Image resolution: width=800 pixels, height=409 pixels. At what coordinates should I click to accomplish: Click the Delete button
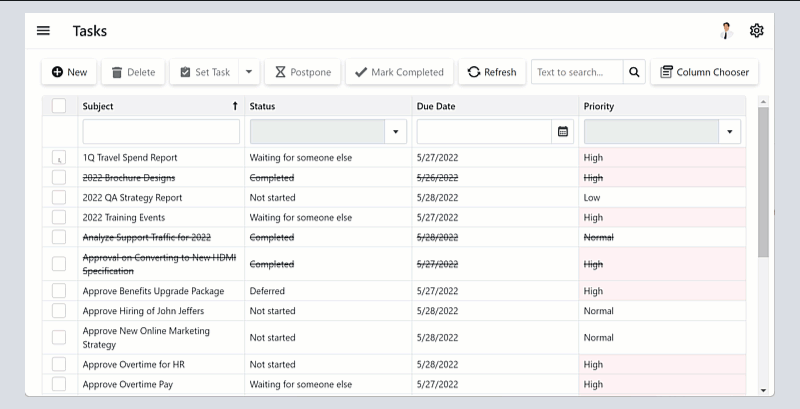(x=133, y=72)
